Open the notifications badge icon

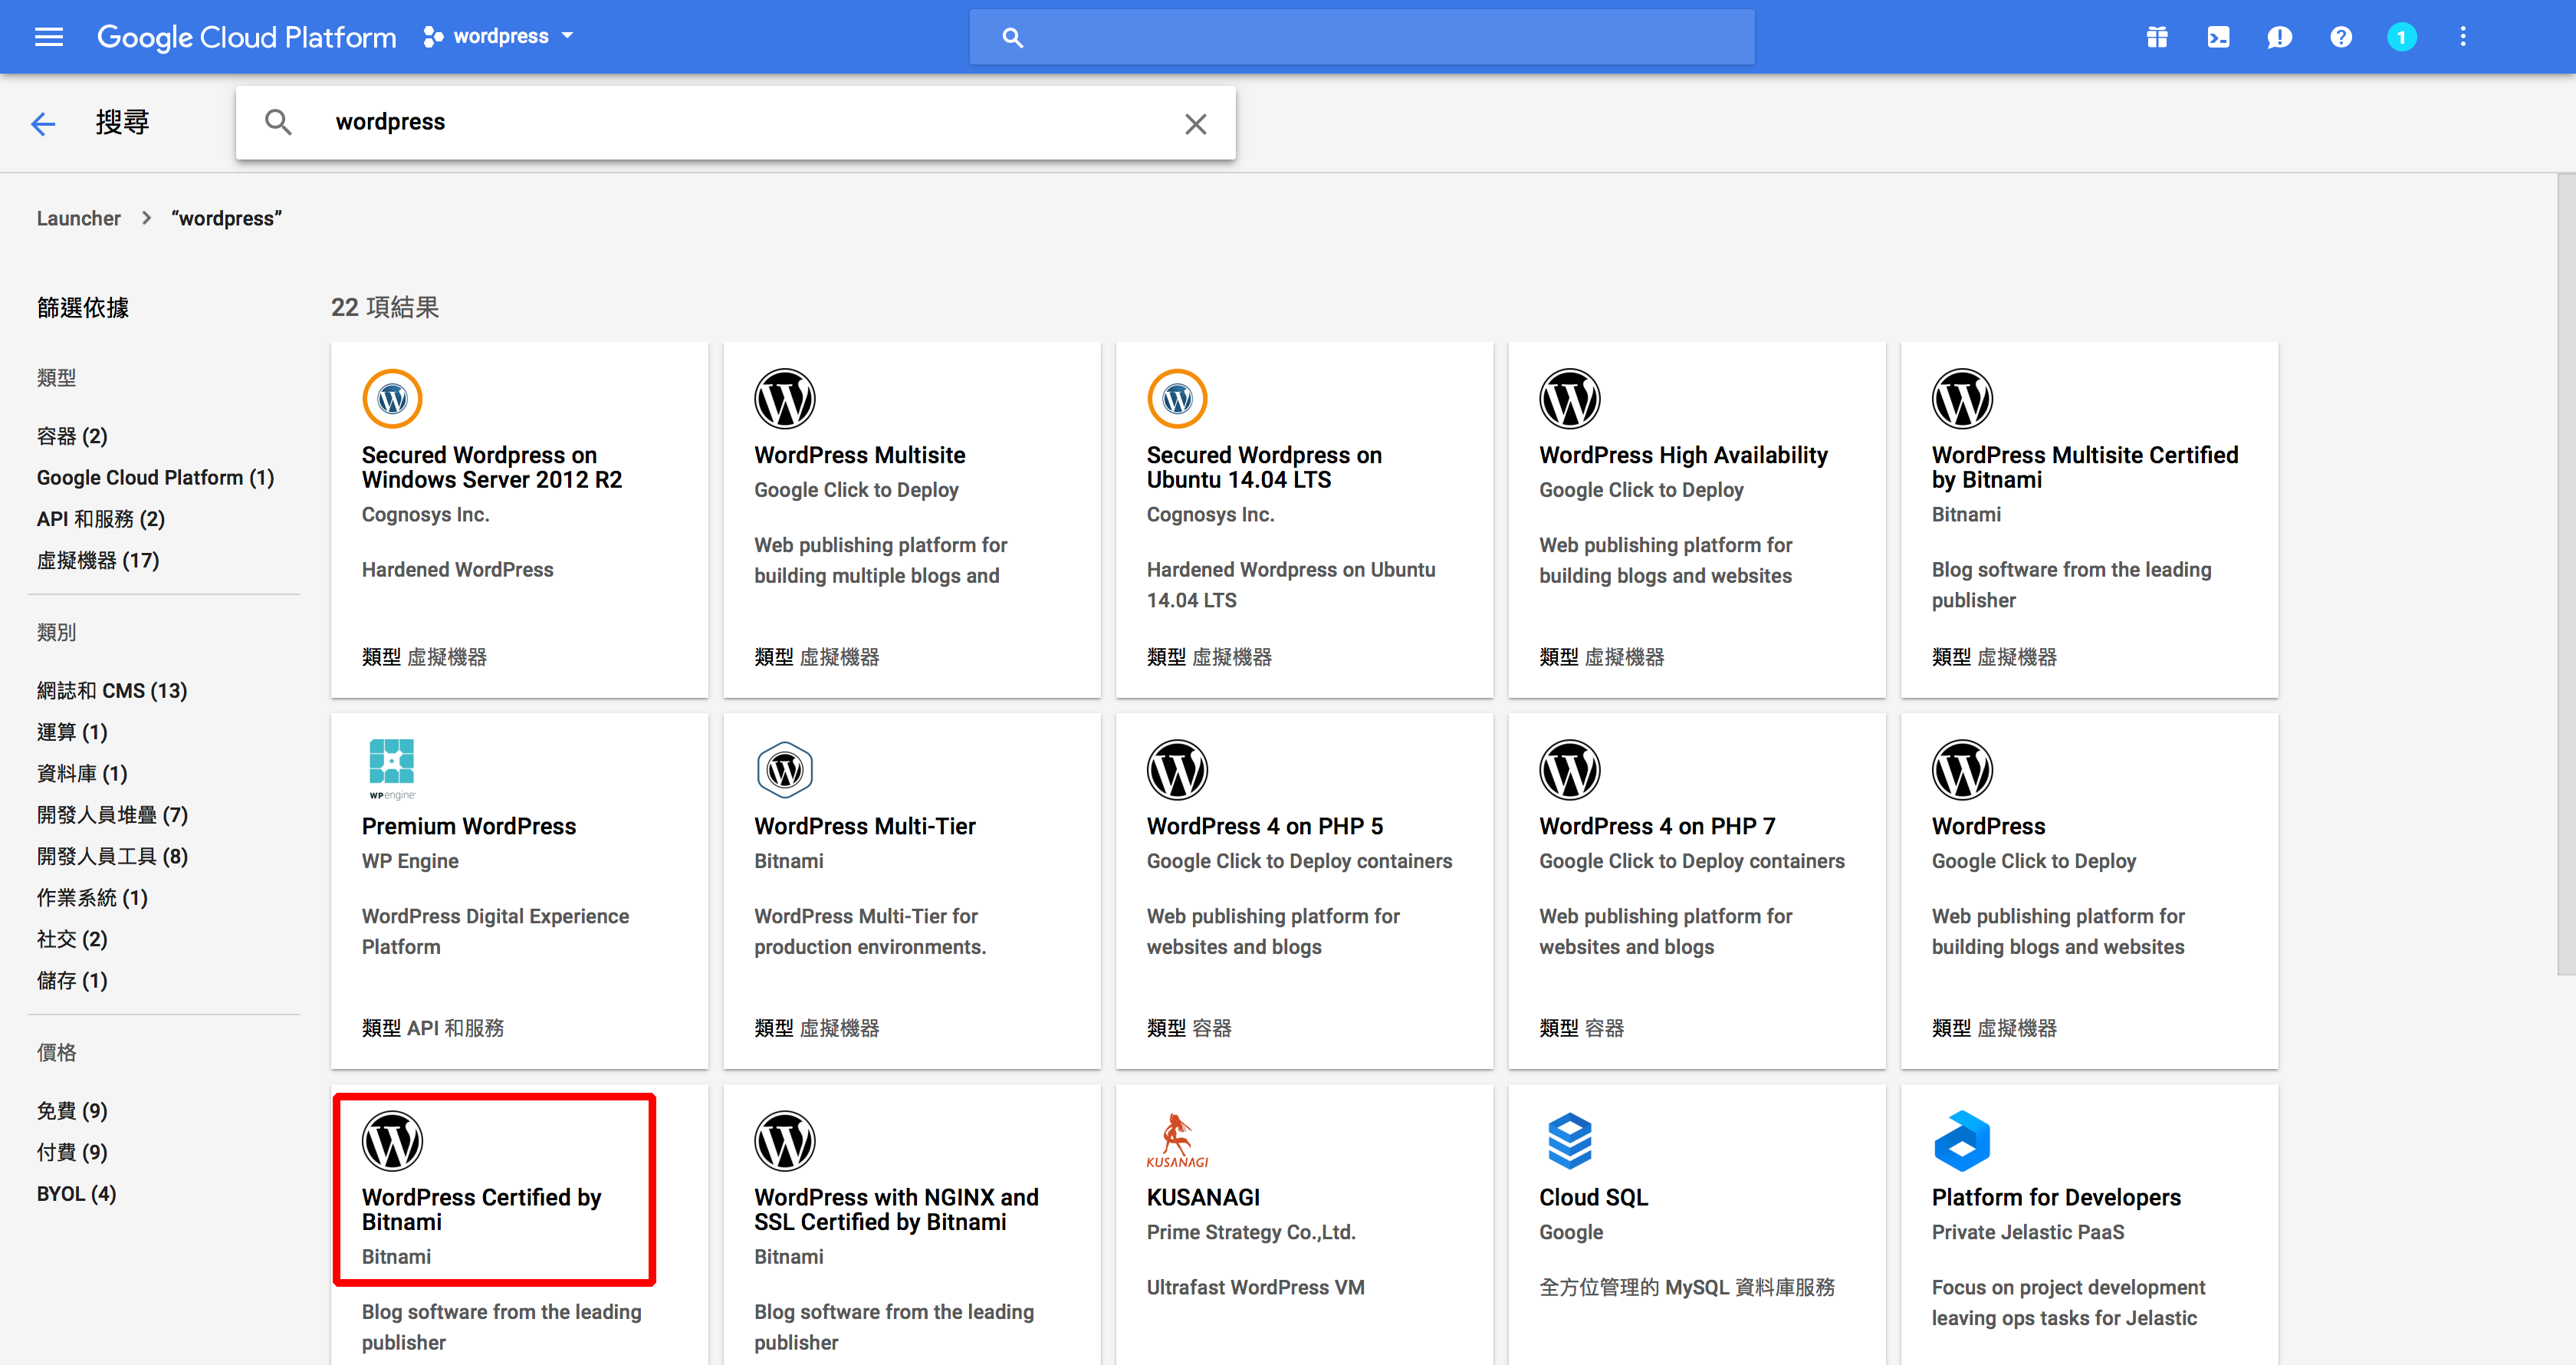2401,37
